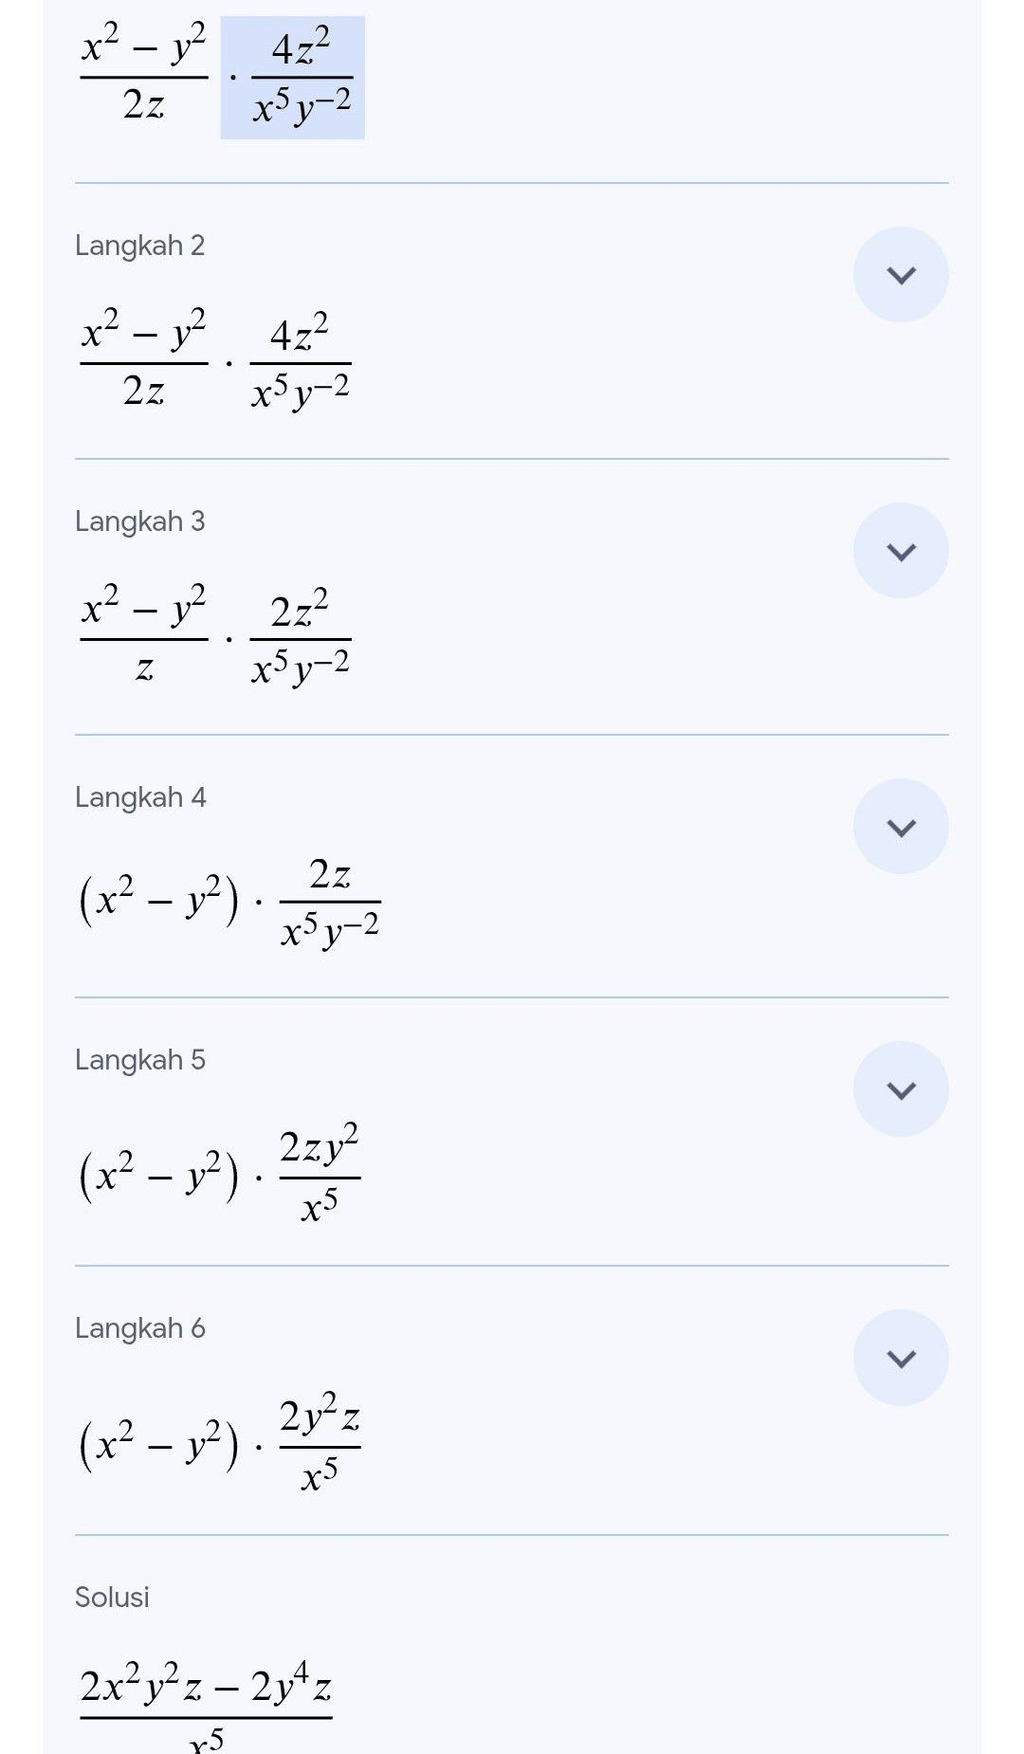
Task: Click the final solution 2x²y²z − 2y⁴z
Action: pyautogui.click(x=206, y=1687)
